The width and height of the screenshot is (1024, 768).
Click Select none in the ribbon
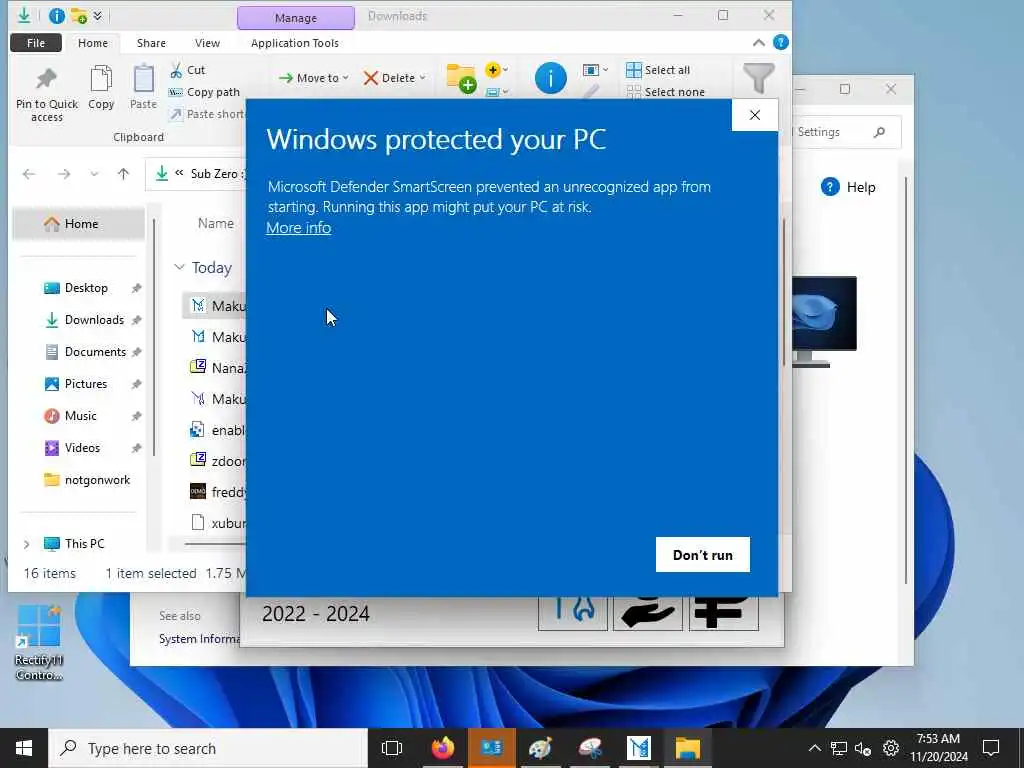[x=665, y=92]
